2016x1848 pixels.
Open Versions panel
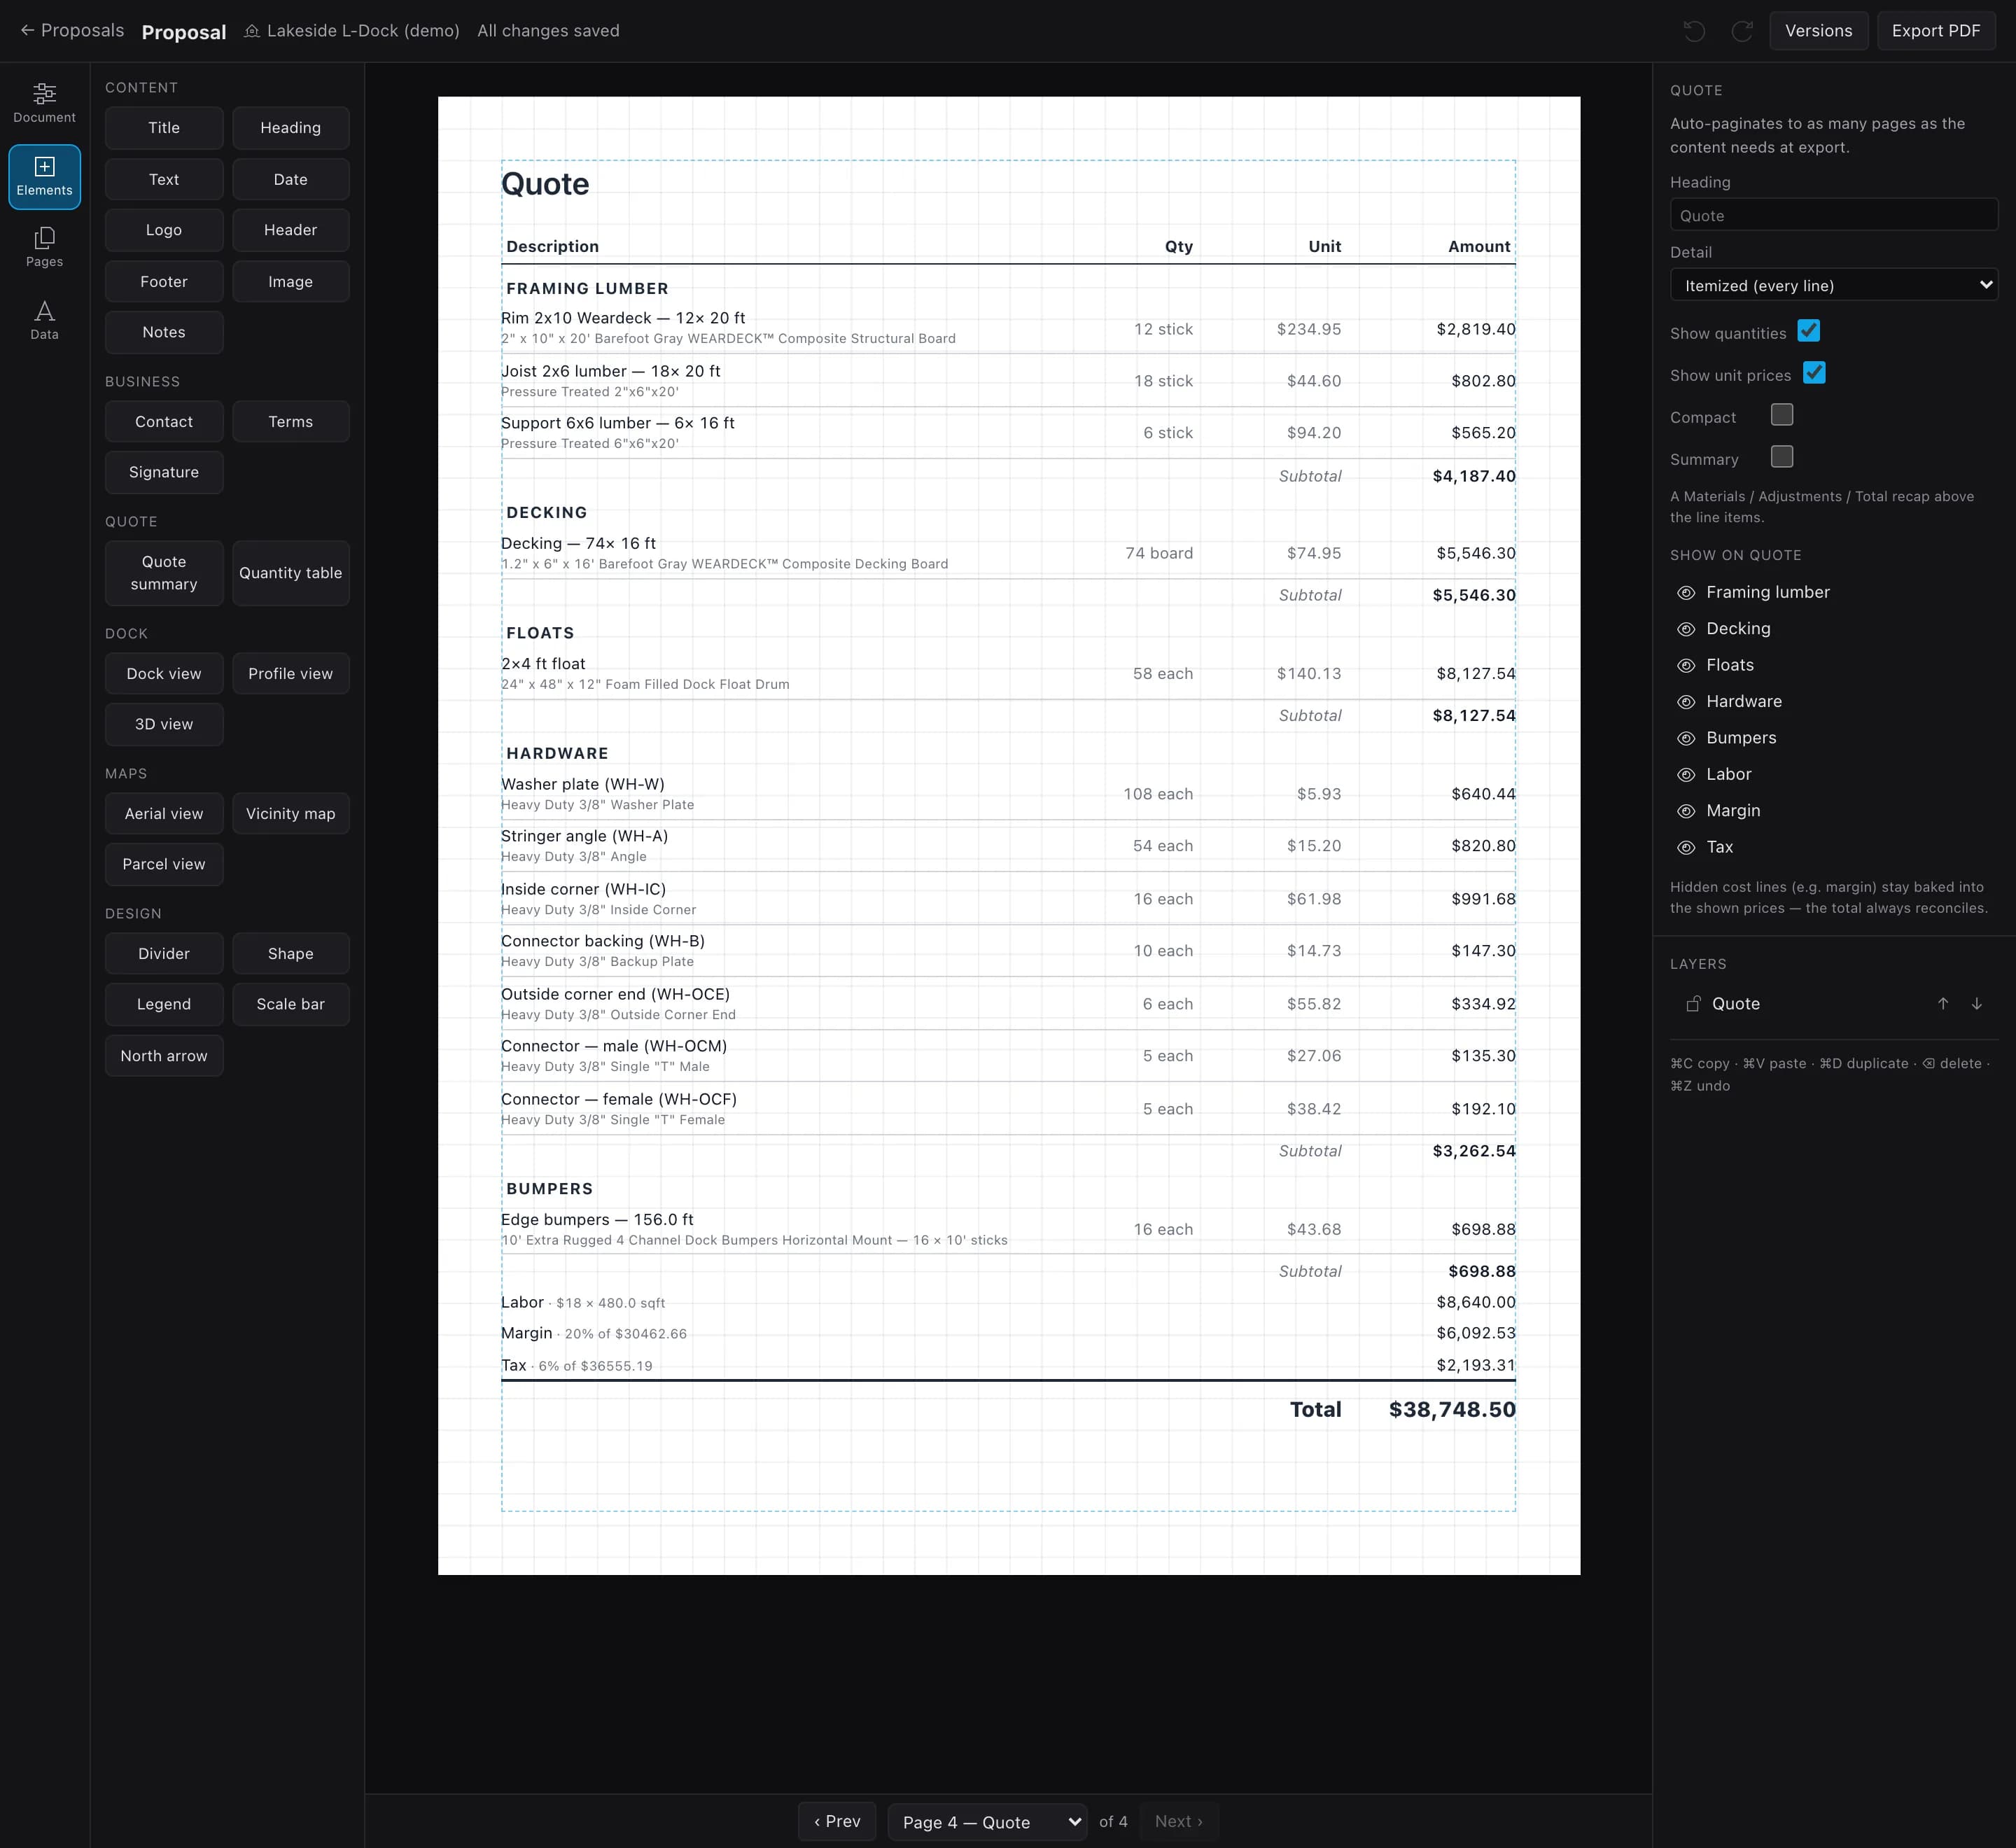coord(1818,31)
